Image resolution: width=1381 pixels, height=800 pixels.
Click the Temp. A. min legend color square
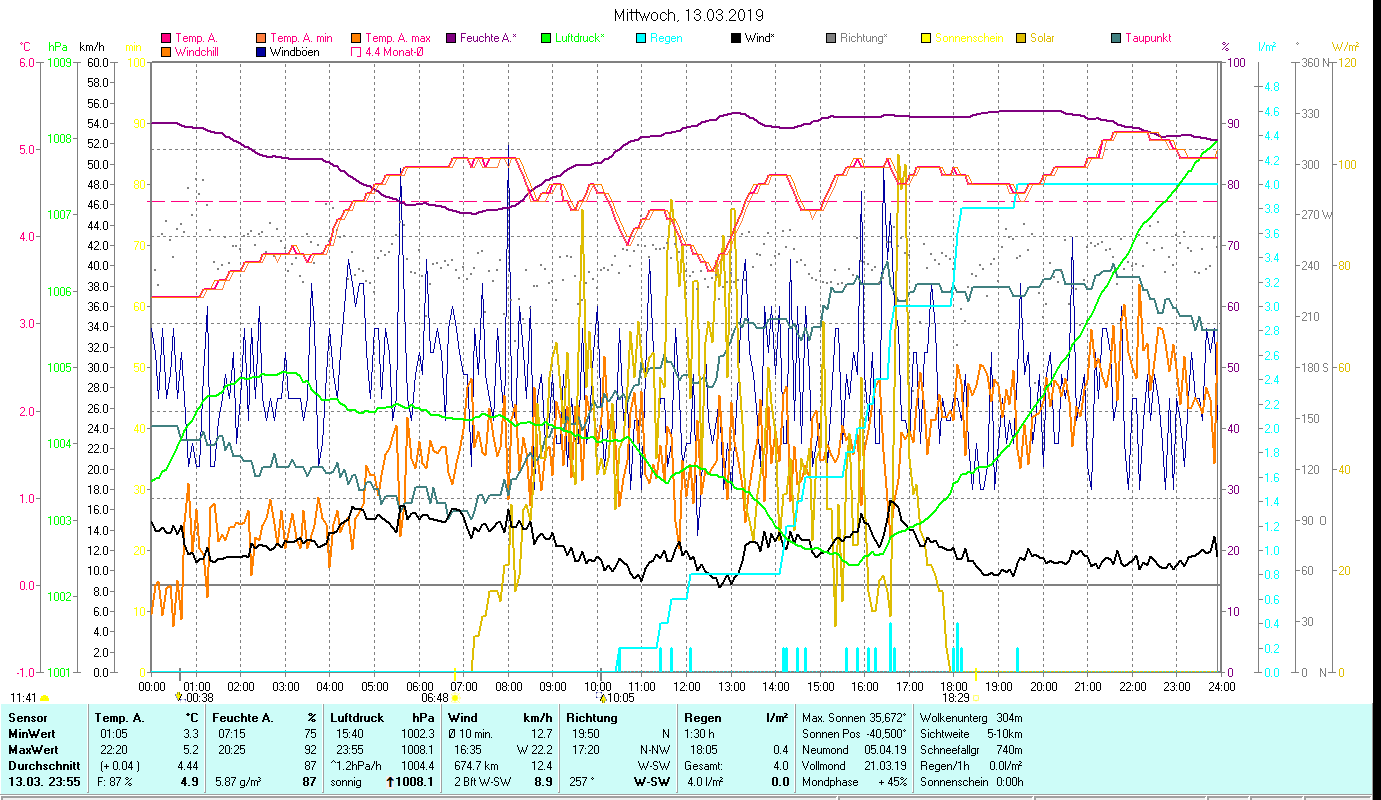pyautogui.click(x=260, y=38)
